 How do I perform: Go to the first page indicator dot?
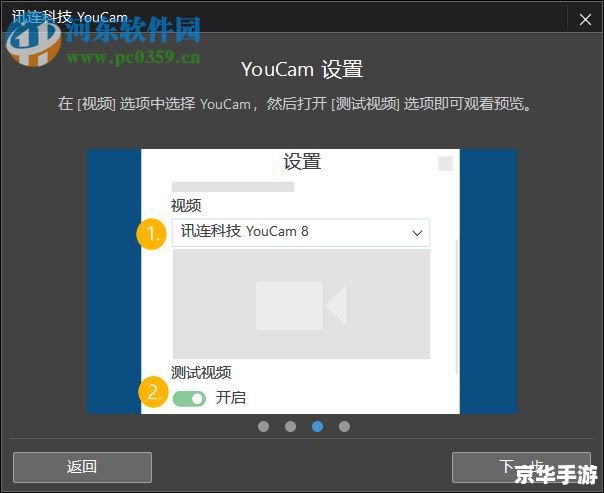[x=263, y=426]
